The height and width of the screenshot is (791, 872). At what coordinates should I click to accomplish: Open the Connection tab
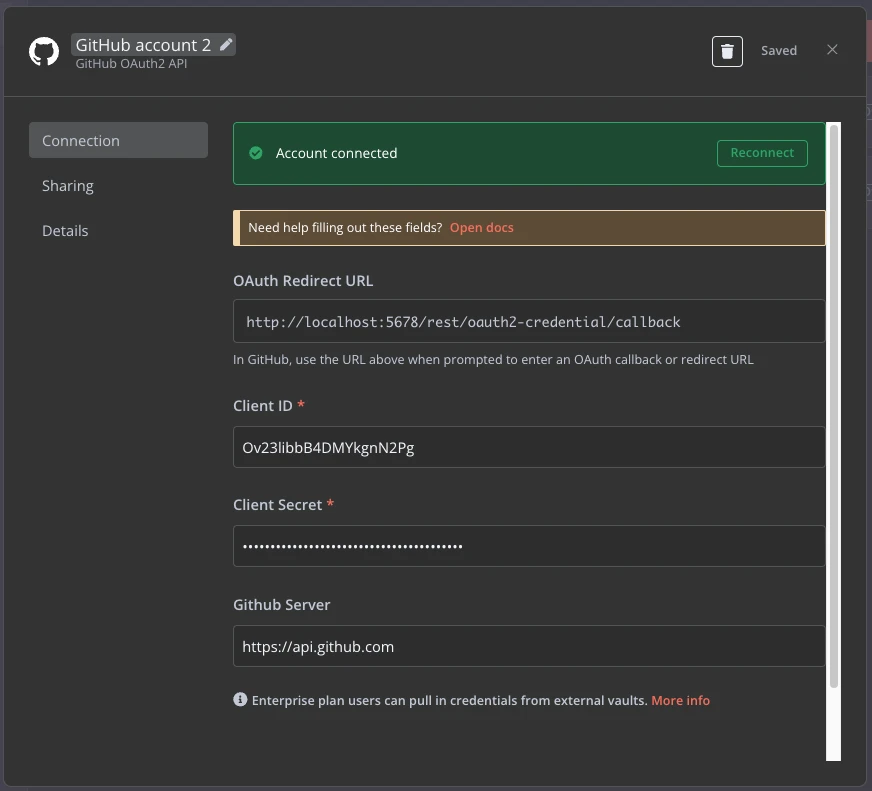pyautogui.click(x=118, y=140)
